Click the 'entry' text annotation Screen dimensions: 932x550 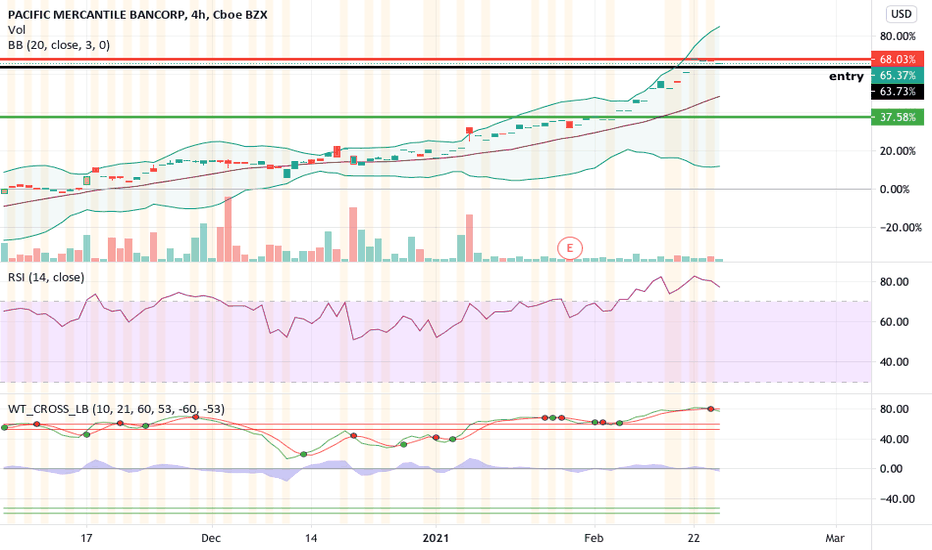846,76
